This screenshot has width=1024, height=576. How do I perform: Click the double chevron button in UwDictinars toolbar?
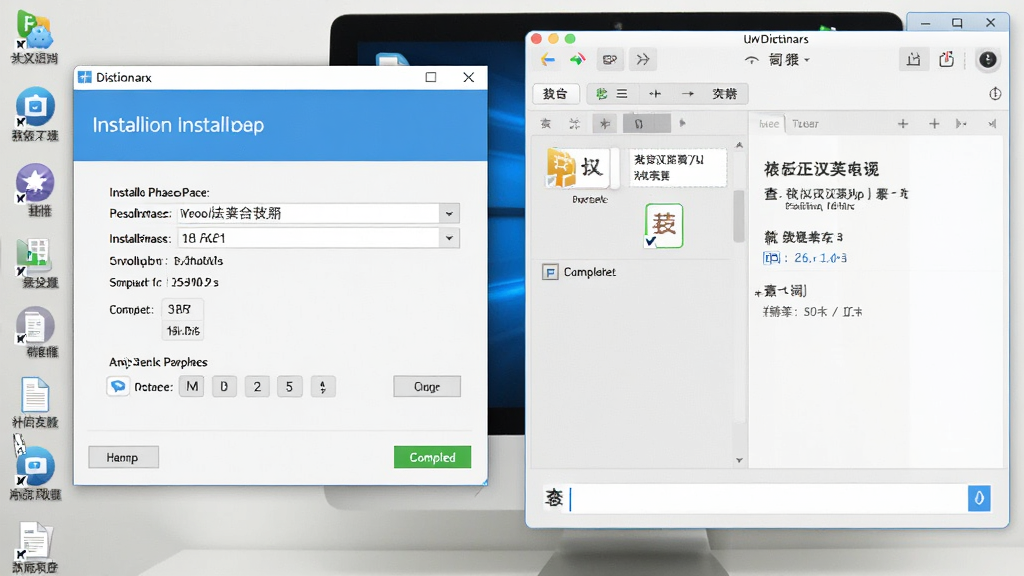643,60
